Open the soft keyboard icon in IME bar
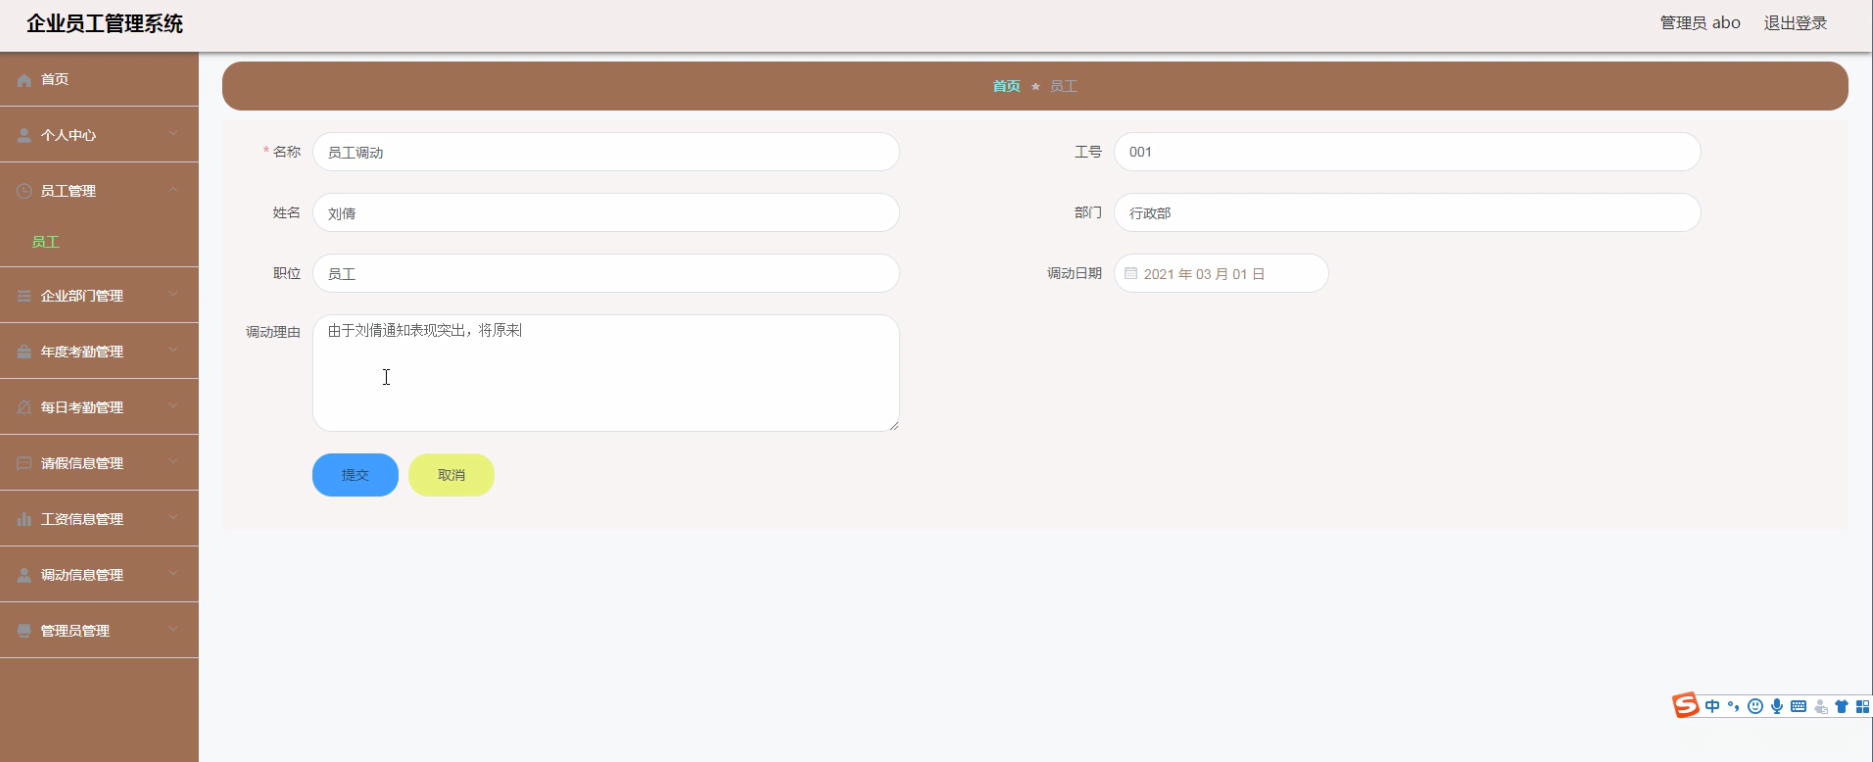The width and height of the screenshot is (1873, 762). (x=1798, y=707)
